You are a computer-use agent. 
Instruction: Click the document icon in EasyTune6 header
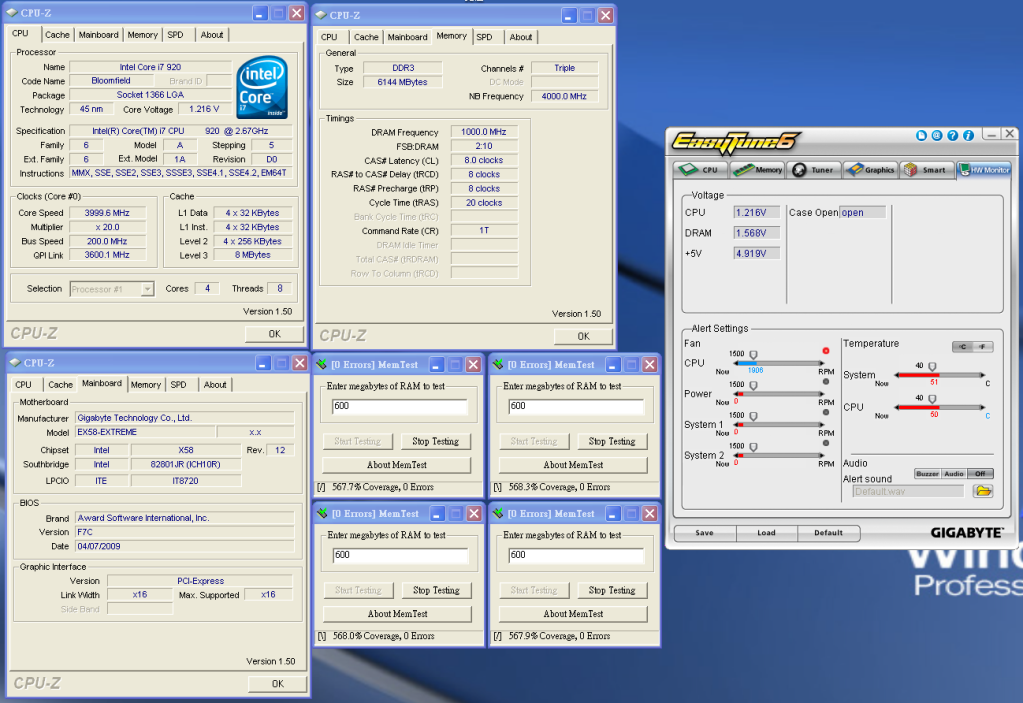point(921,135)
